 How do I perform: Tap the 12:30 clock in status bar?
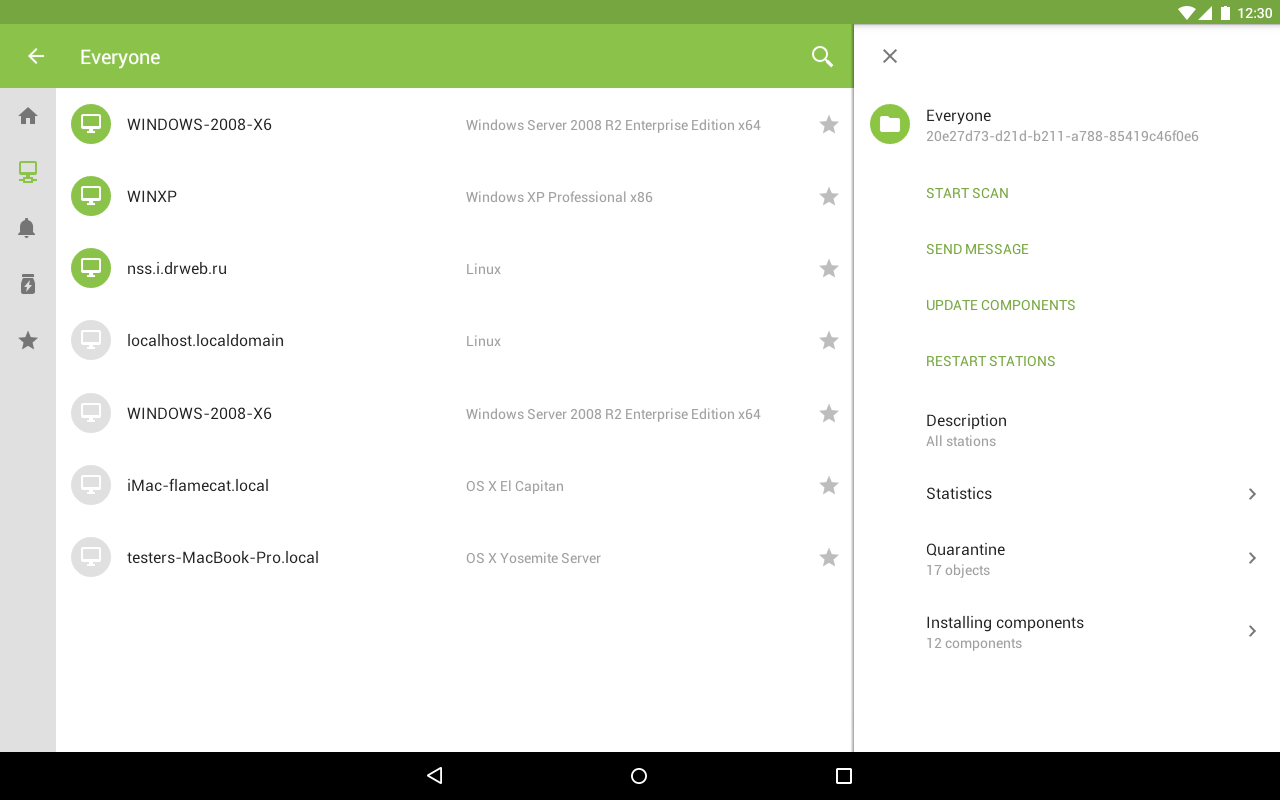[x=1255, y=13]
